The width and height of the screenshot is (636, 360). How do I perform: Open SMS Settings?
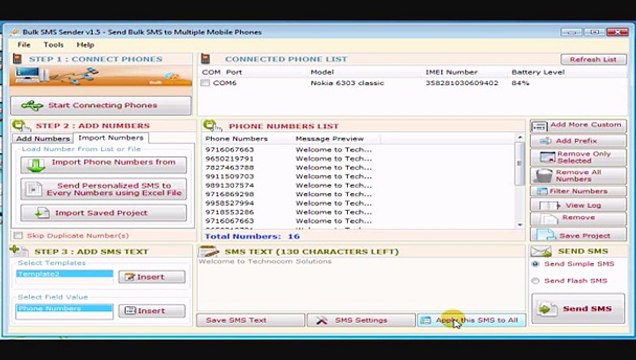click(361, 320)
